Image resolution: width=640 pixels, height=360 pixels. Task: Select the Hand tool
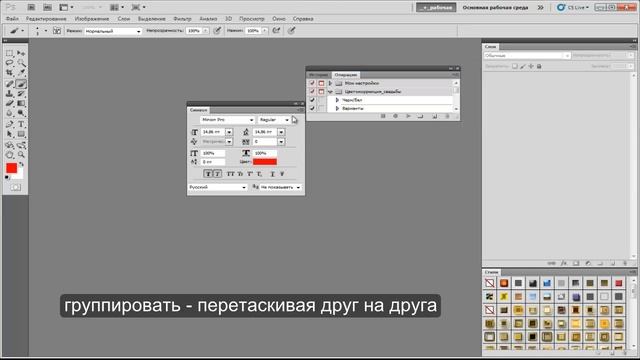tap(9, 155)
